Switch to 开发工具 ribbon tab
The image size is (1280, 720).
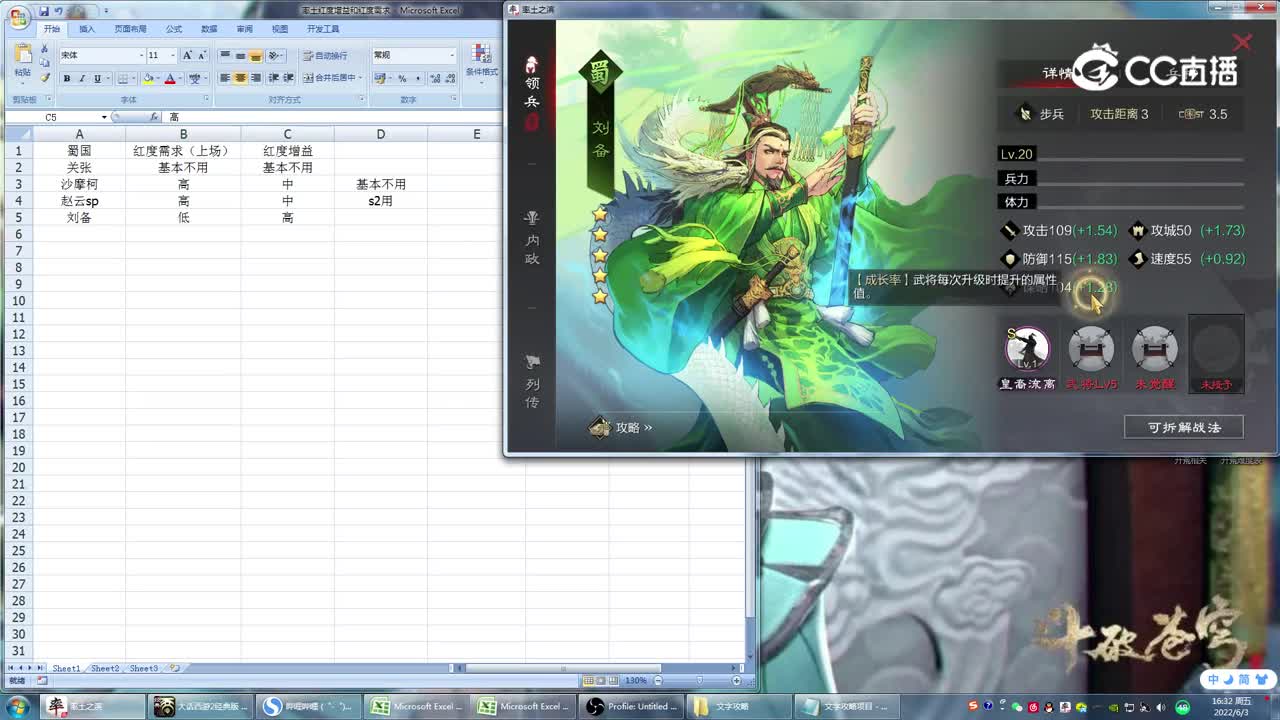323,29
